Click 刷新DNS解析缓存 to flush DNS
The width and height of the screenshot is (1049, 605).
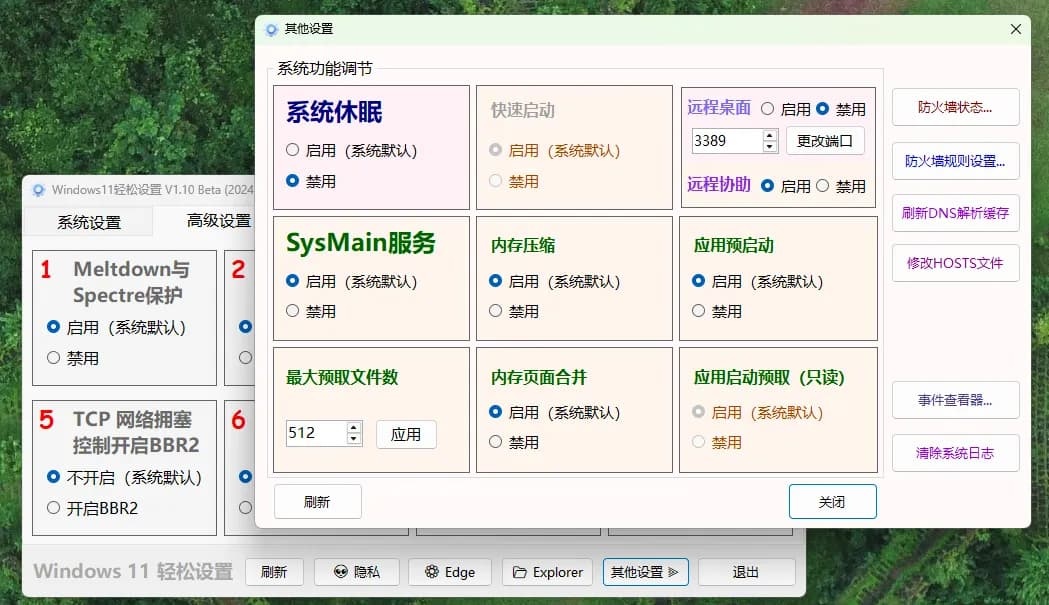(955, 211)
